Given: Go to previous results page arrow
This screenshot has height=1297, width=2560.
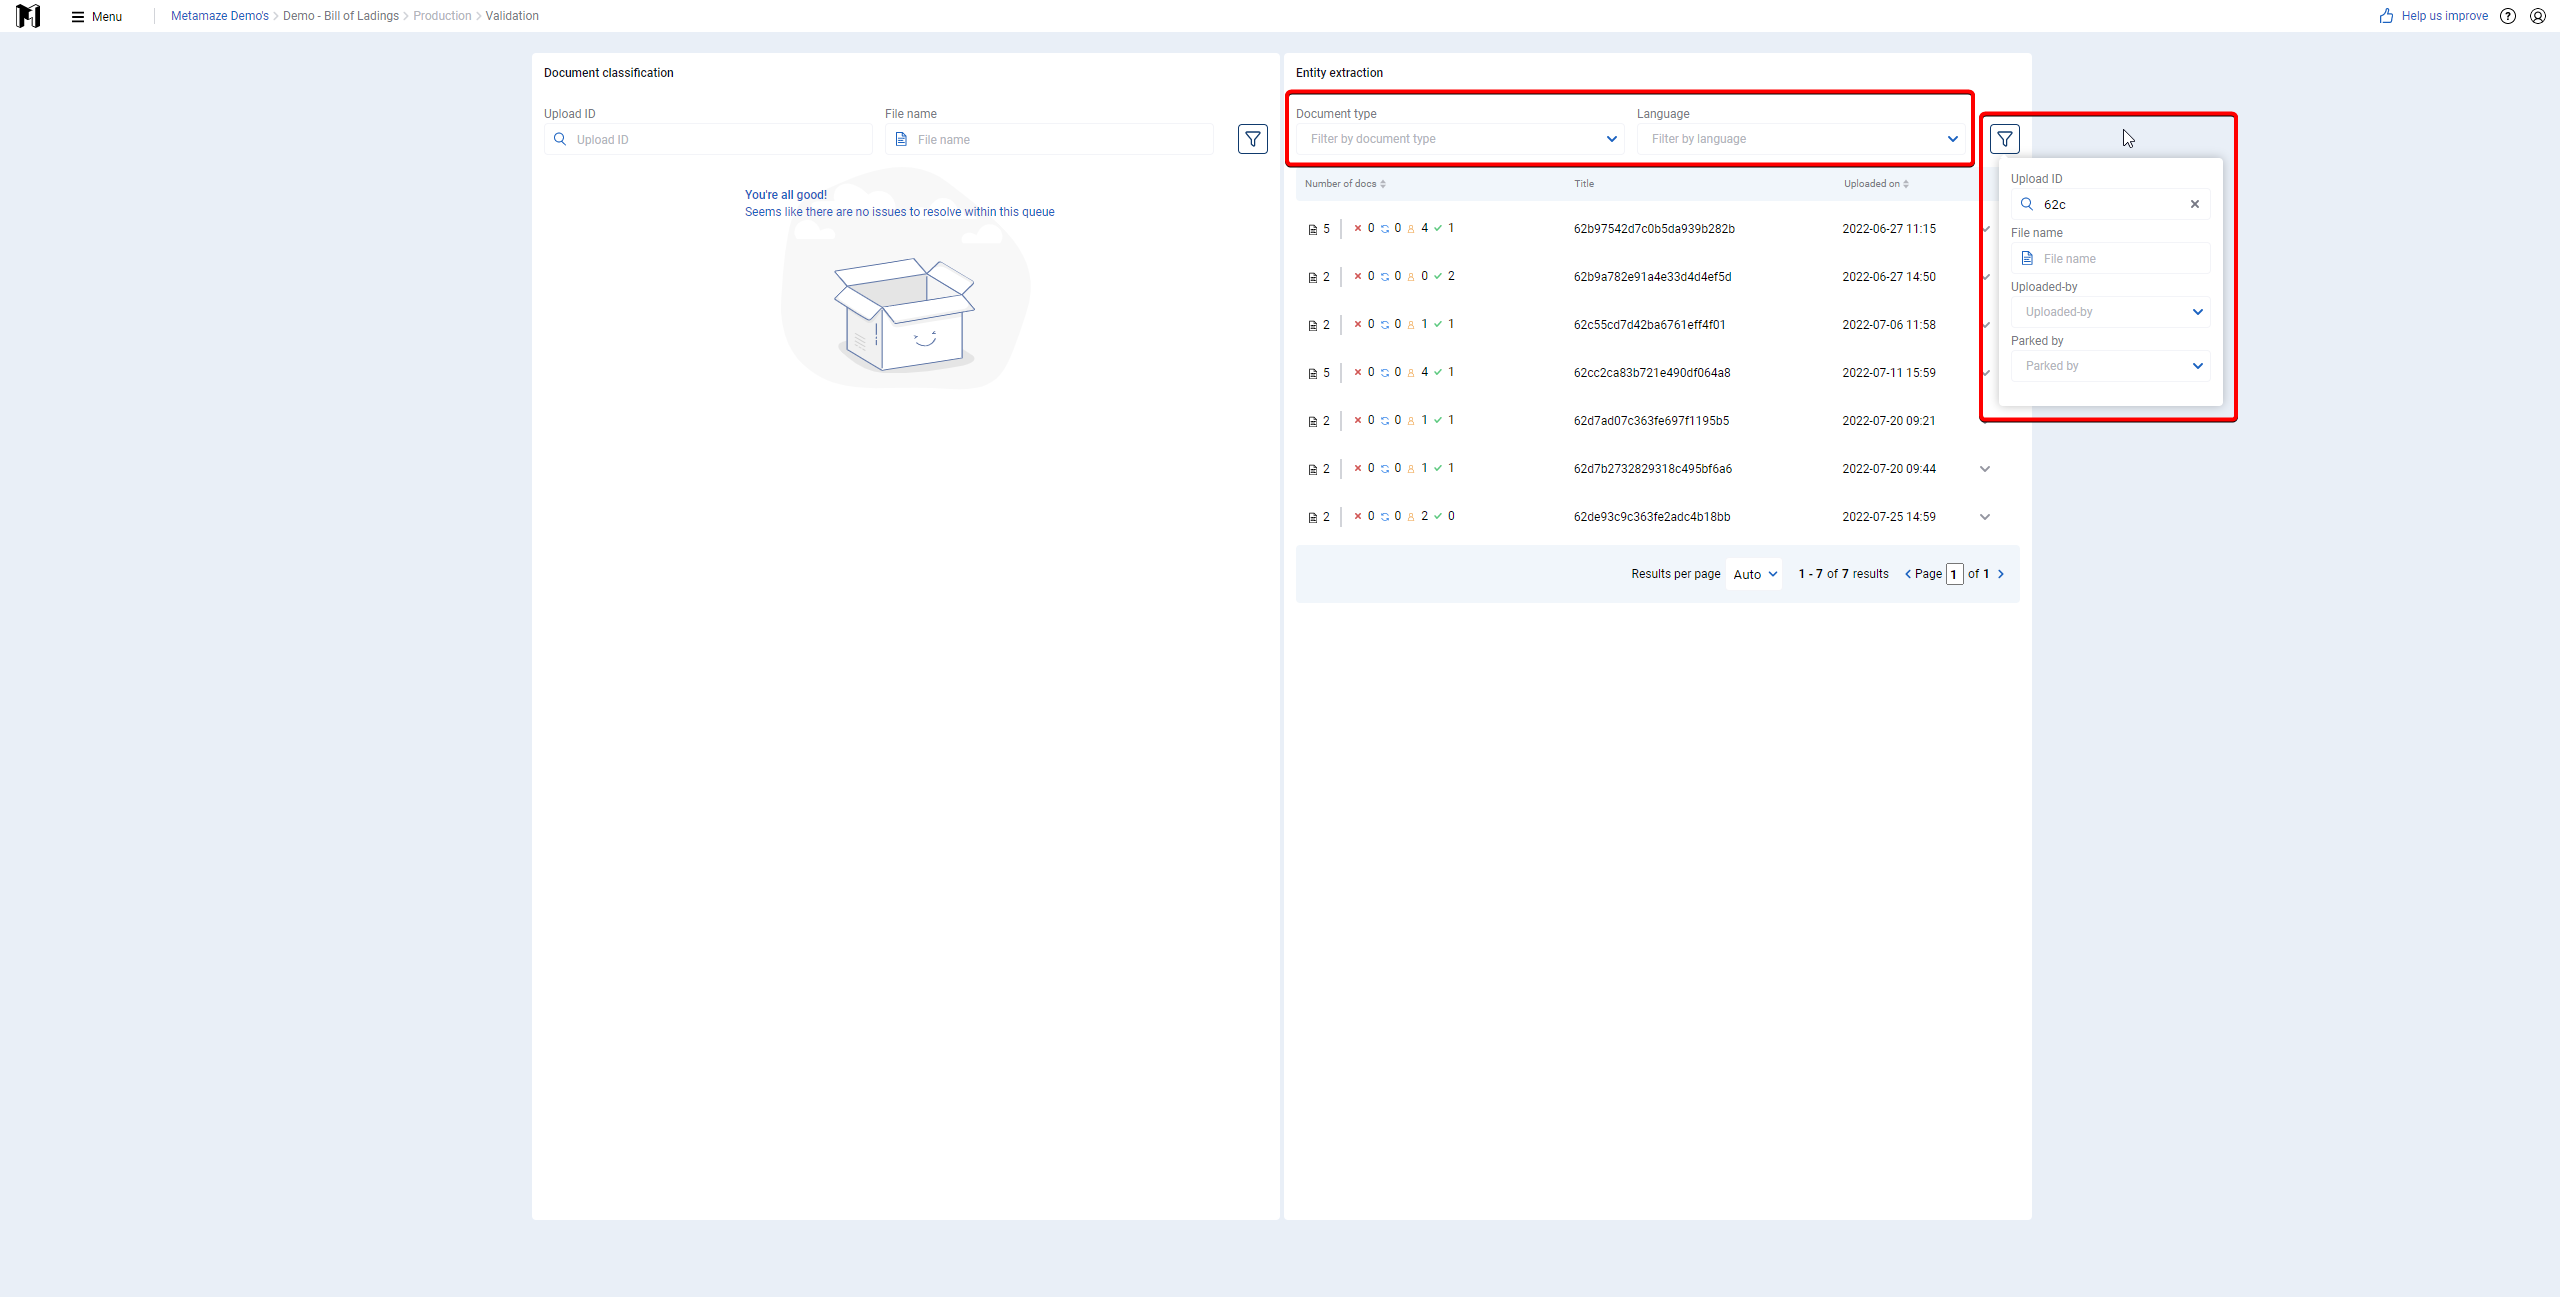Looking at the screenshot, I should (x=1908, y=574).
